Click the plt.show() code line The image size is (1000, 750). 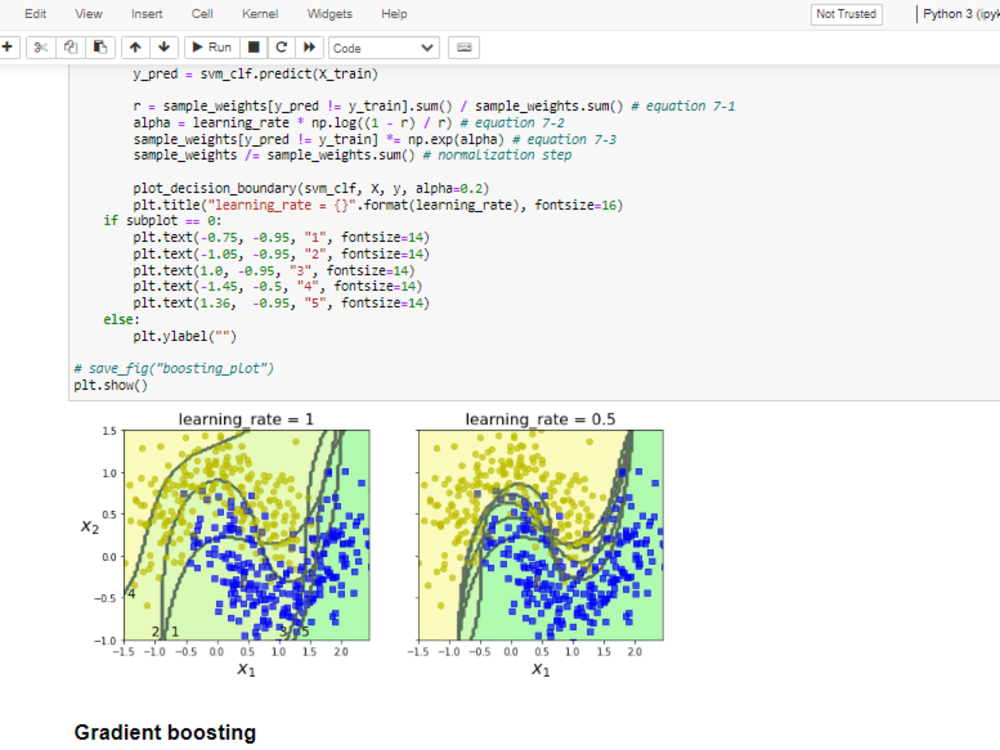pos(110,385)
